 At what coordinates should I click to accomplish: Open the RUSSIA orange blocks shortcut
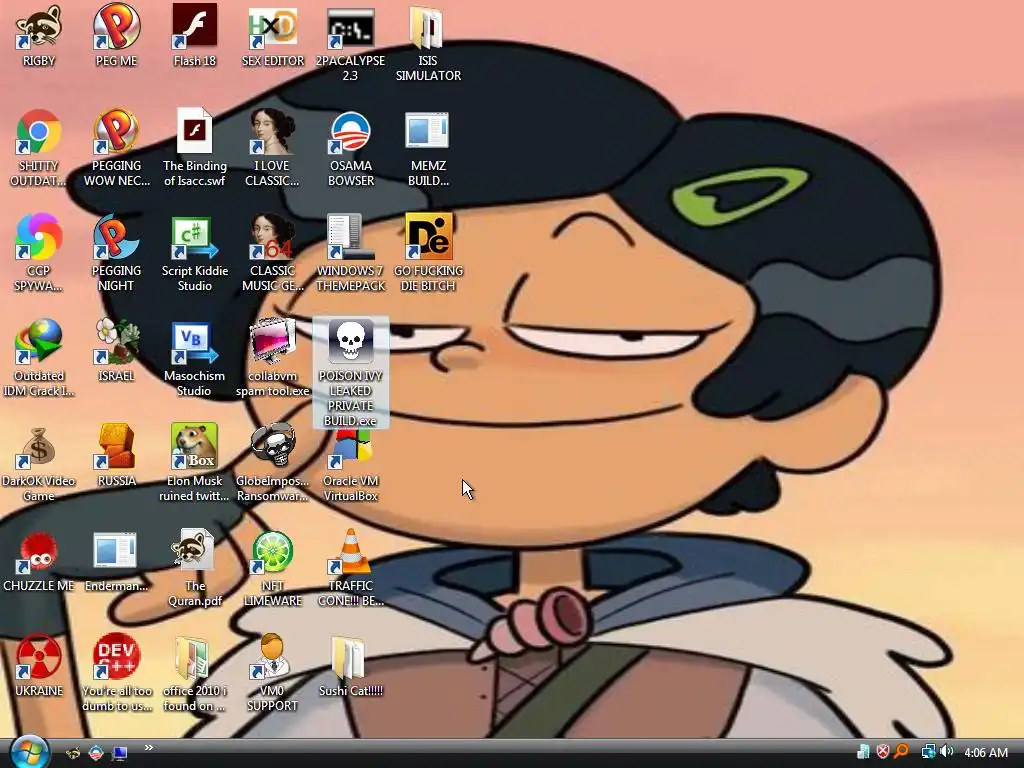116,447
